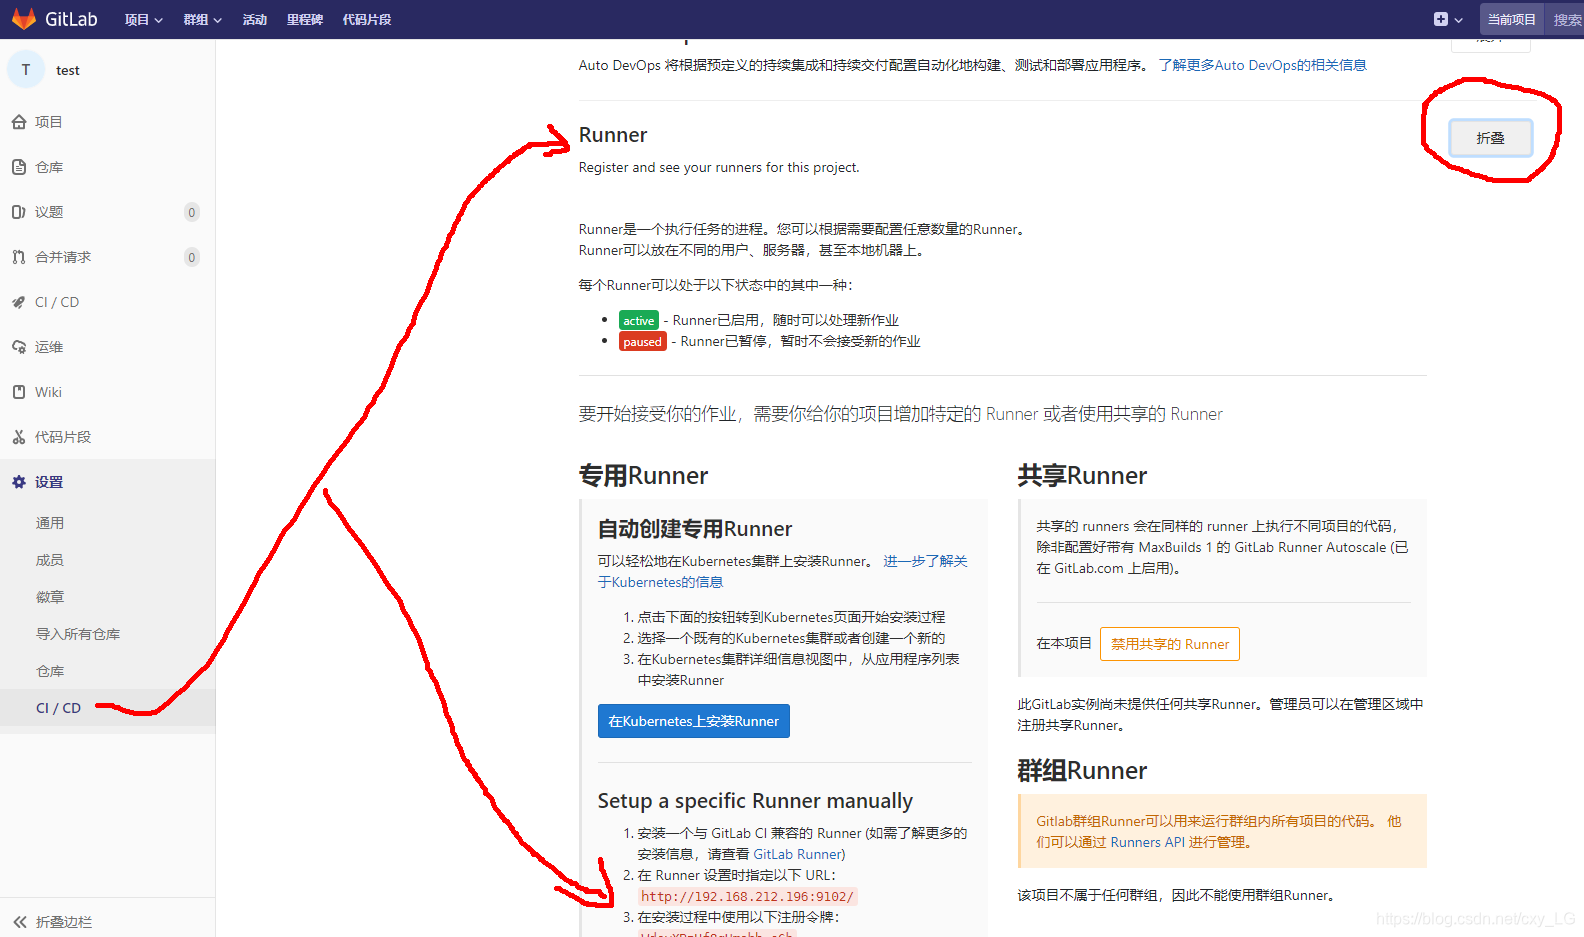Open the plus new-item dropdown in navbar
Image resolution: width=1584 pixels, height=937 pixels.
pos(1448,19)
